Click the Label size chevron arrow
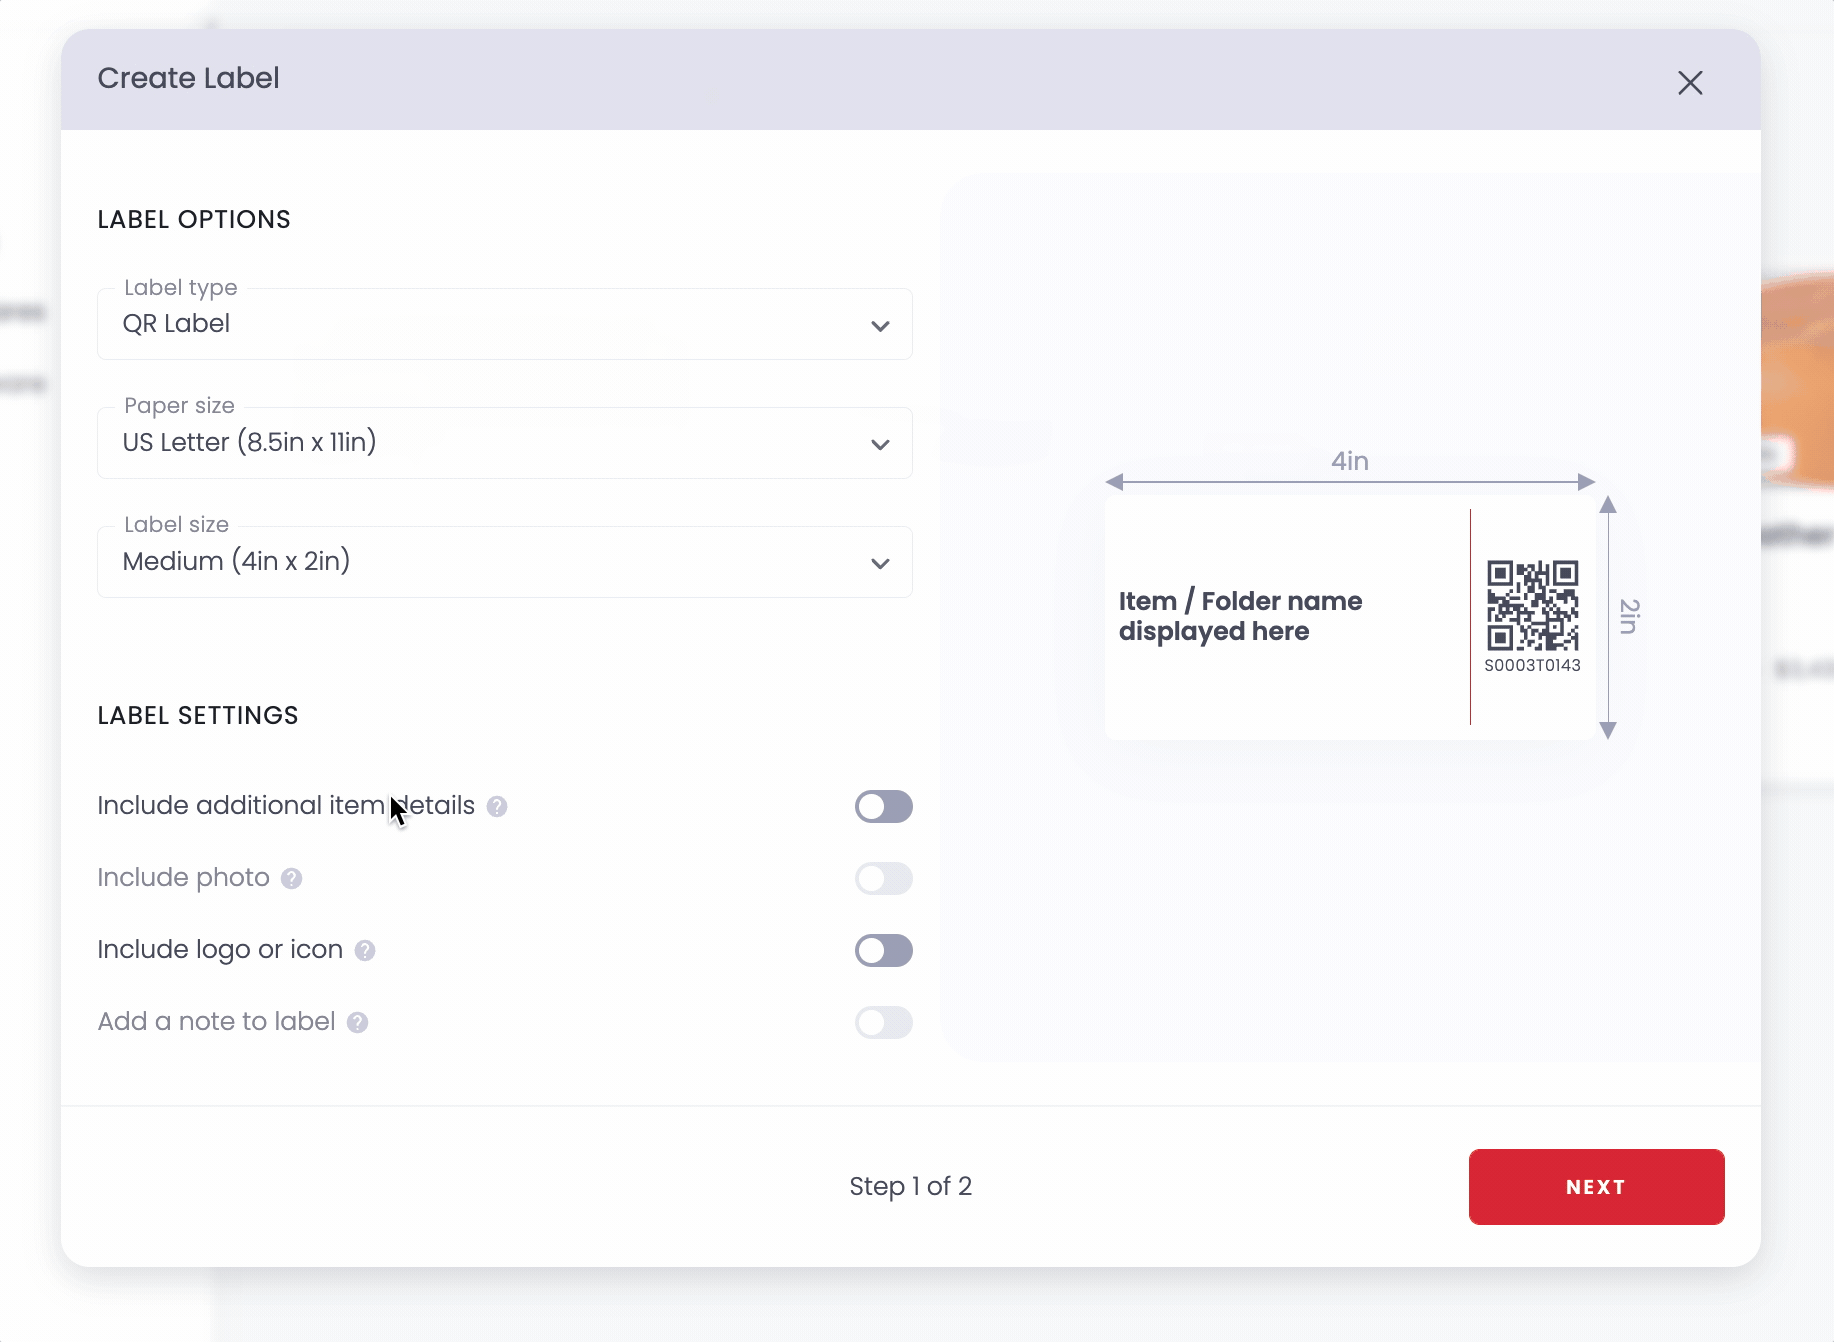Screen dimensions: 1834x1342 [881, 562]
